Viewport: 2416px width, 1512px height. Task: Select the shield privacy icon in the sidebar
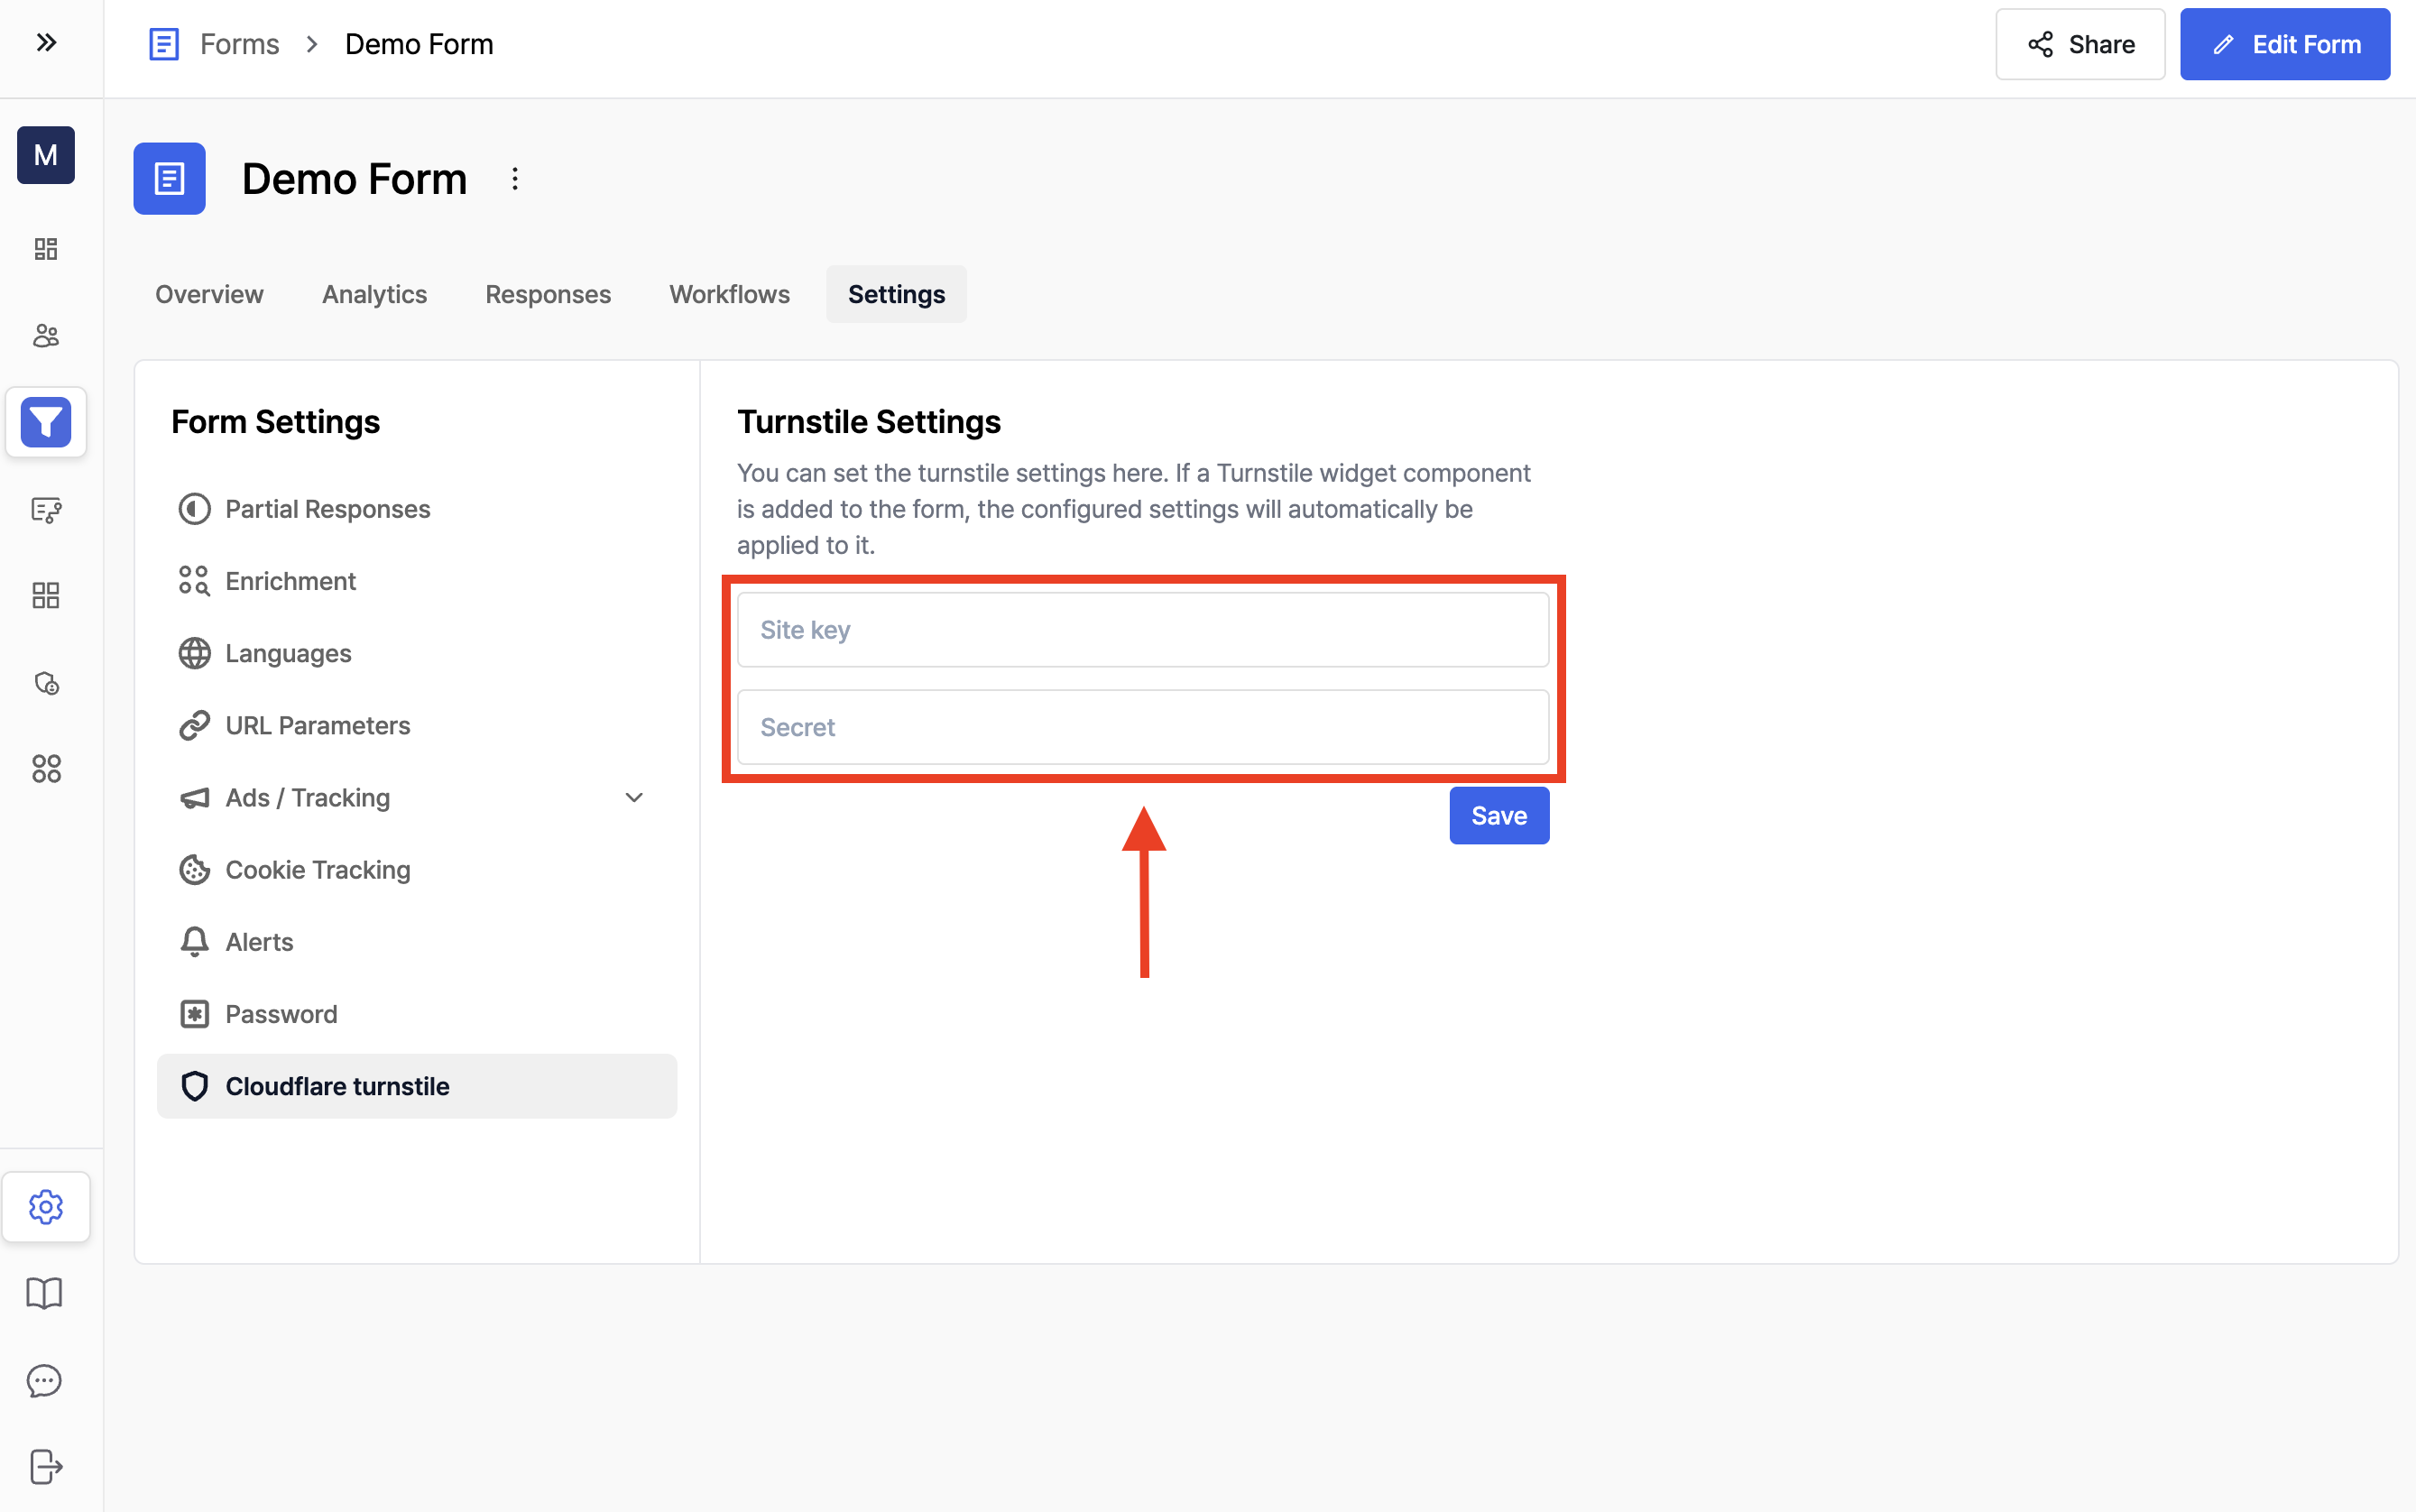[46, 684]
